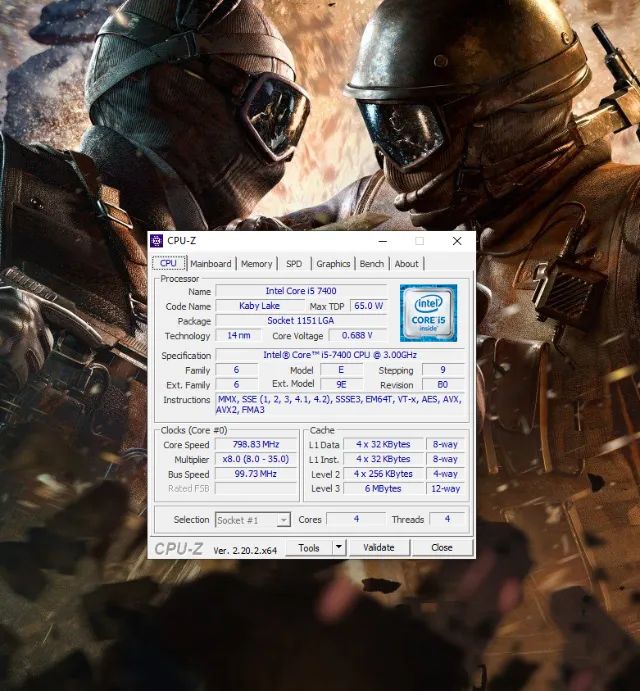Viewport: 640px width, 691px height.
Task: Open the About tab
Action: (x=406, y=264)
